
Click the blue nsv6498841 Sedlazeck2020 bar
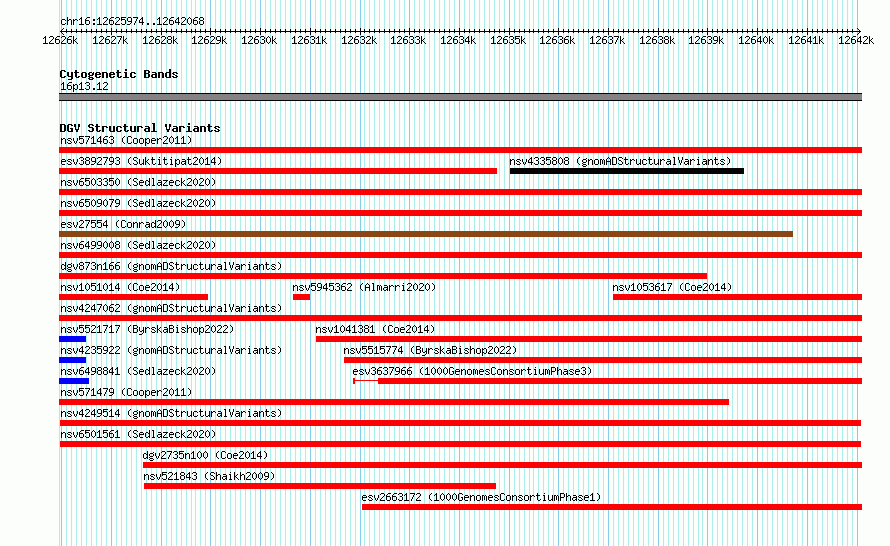click(x=74, y=381)
